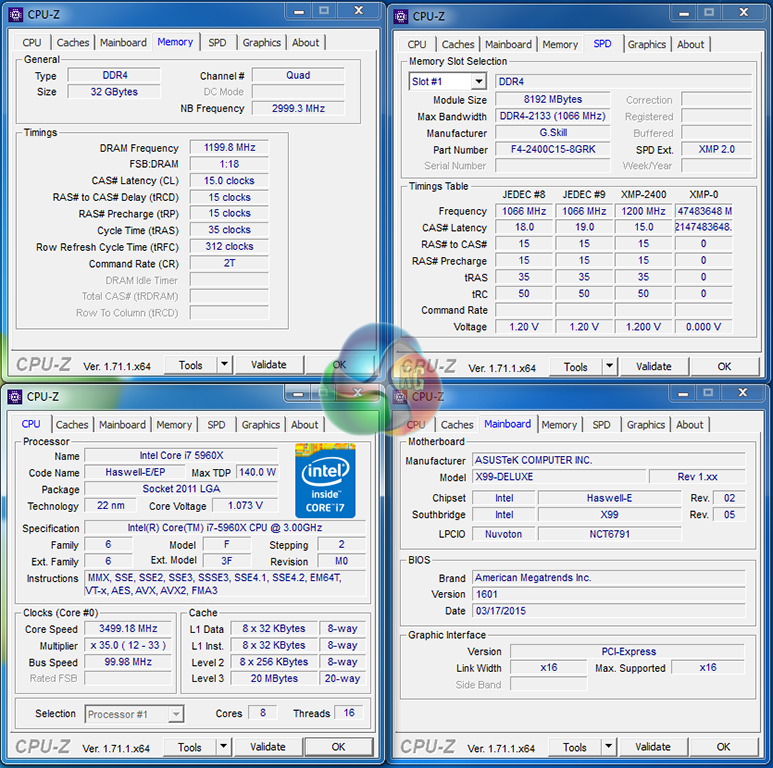
Task: Open the Caches tab in the Processor window
Action: pyautogui.click(x=72, y=425)
